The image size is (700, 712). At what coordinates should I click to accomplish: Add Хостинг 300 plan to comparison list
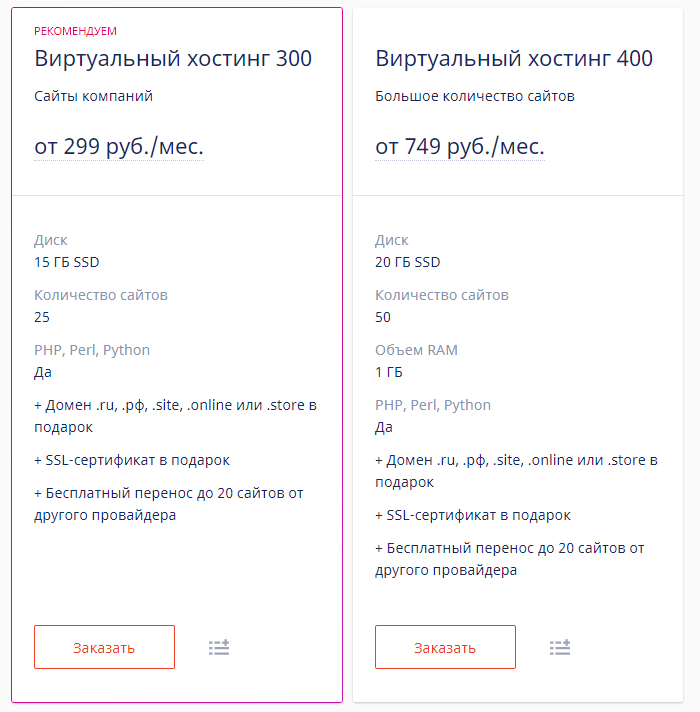pyautogui.click(x=219, y=647)
